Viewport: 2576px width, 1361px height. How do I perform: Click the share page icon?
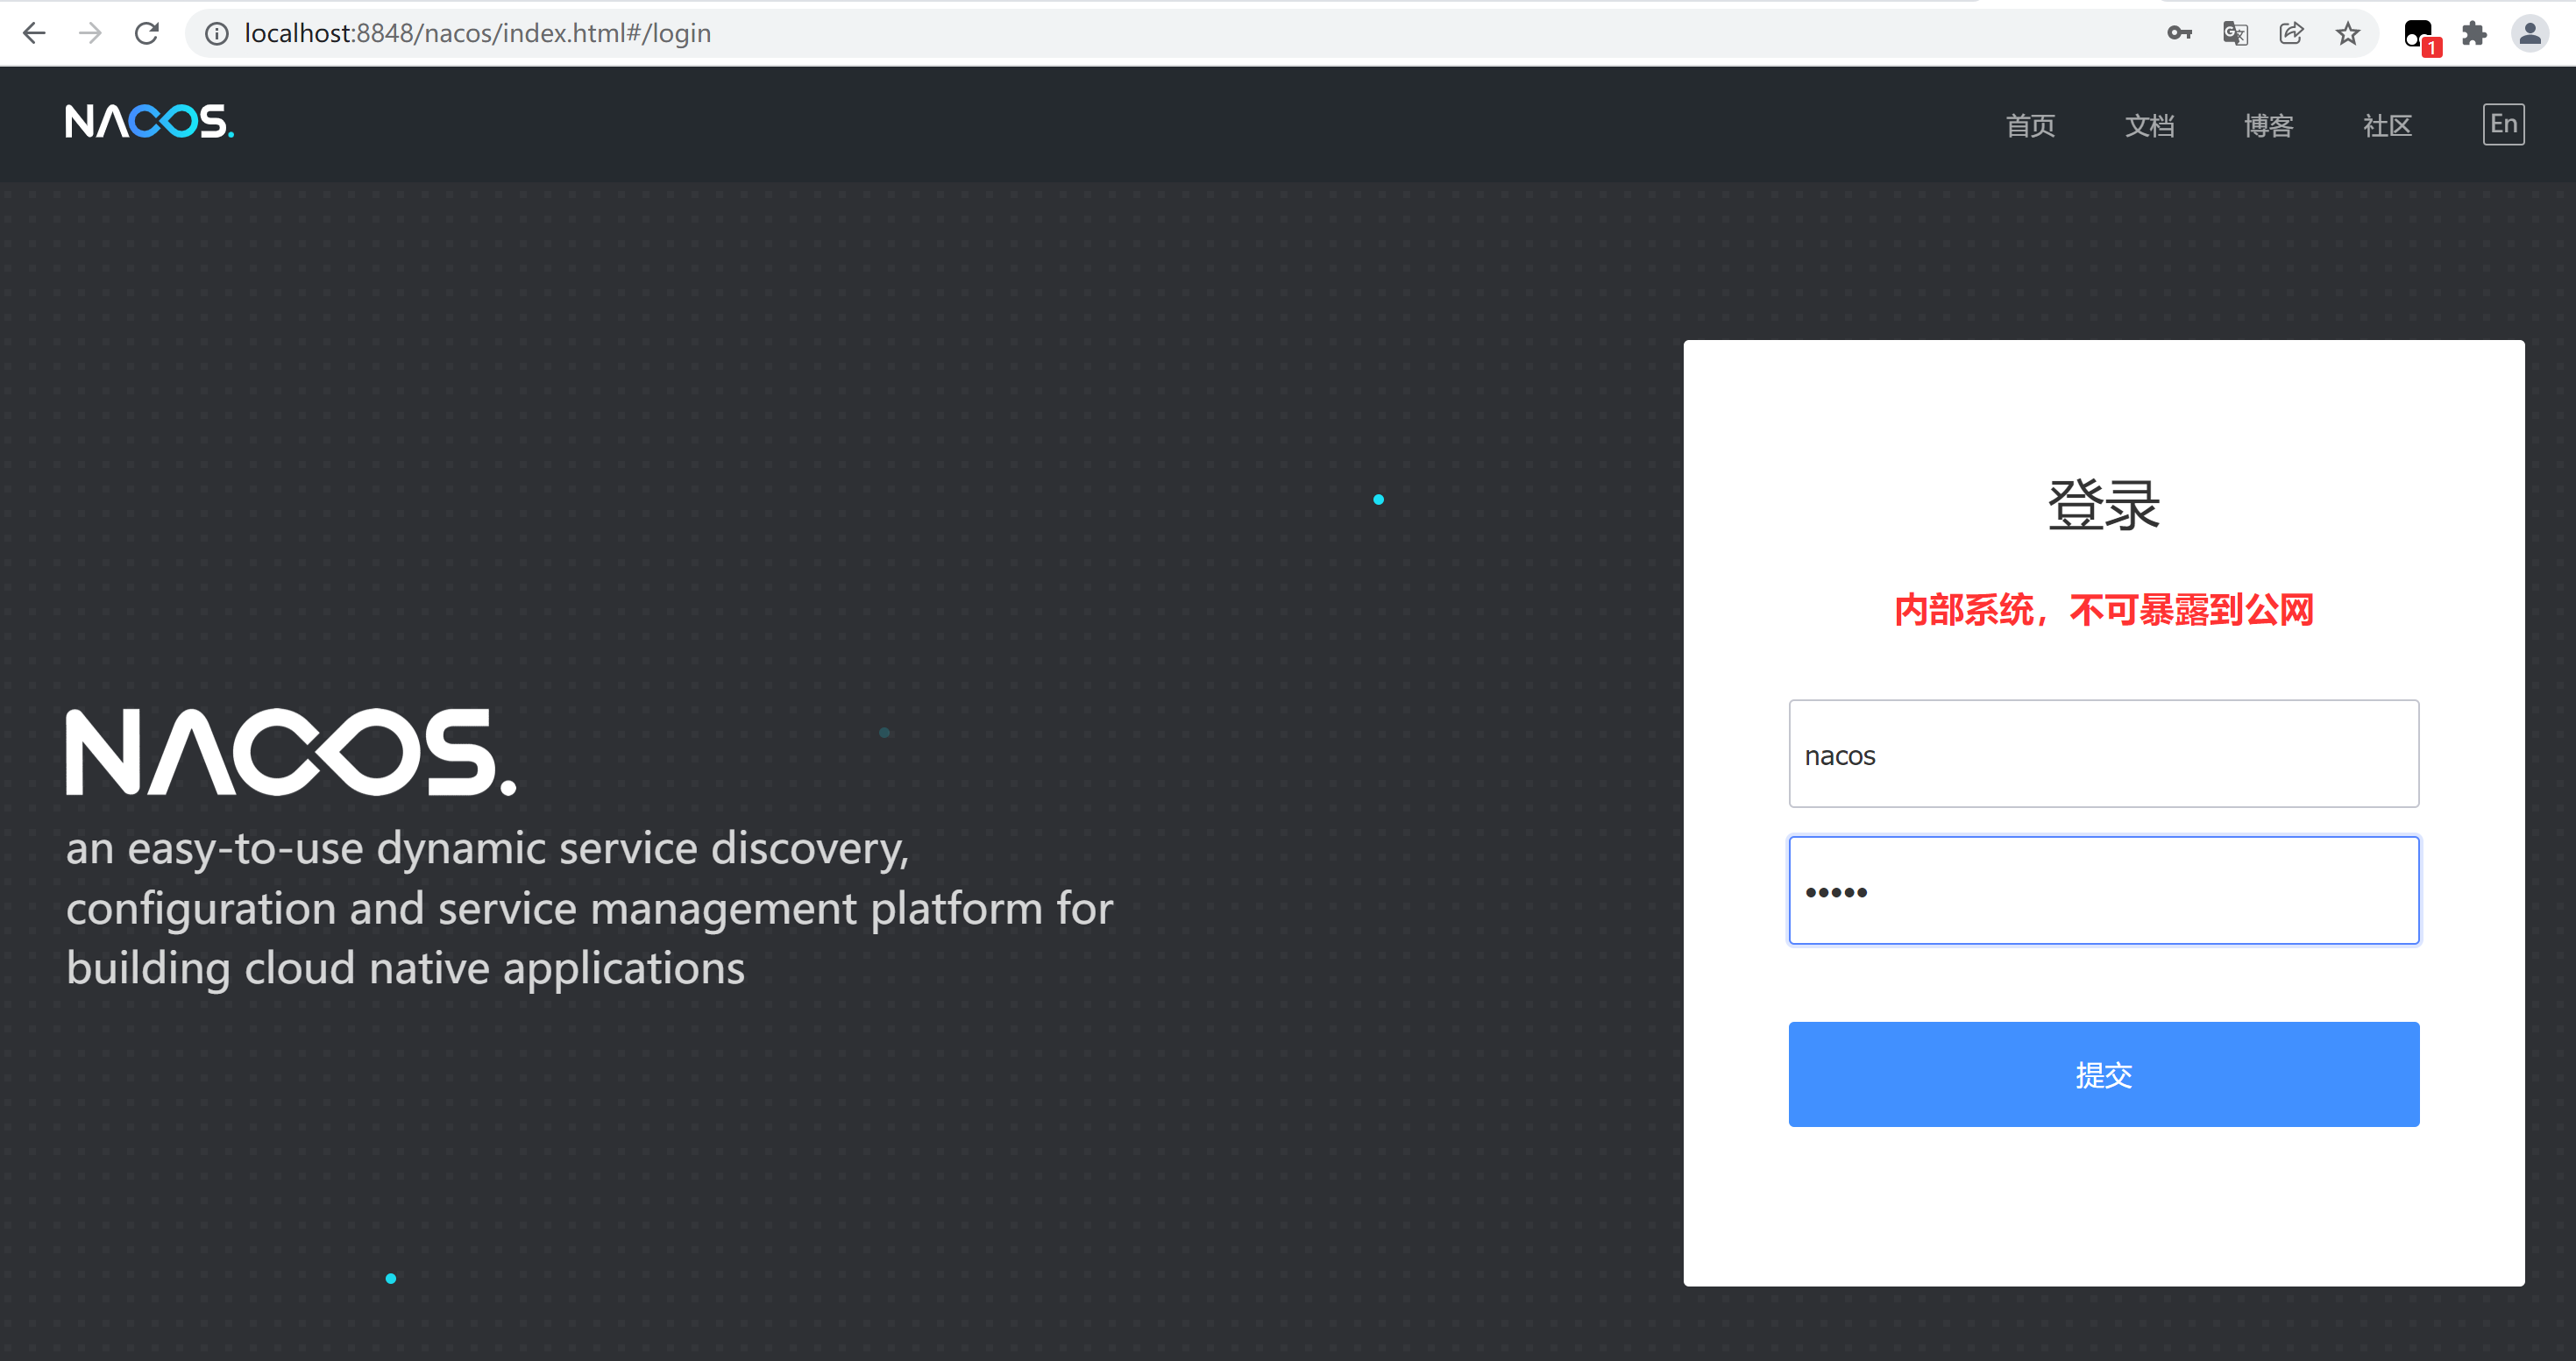pyautogui.click(x=2291, y=33)
